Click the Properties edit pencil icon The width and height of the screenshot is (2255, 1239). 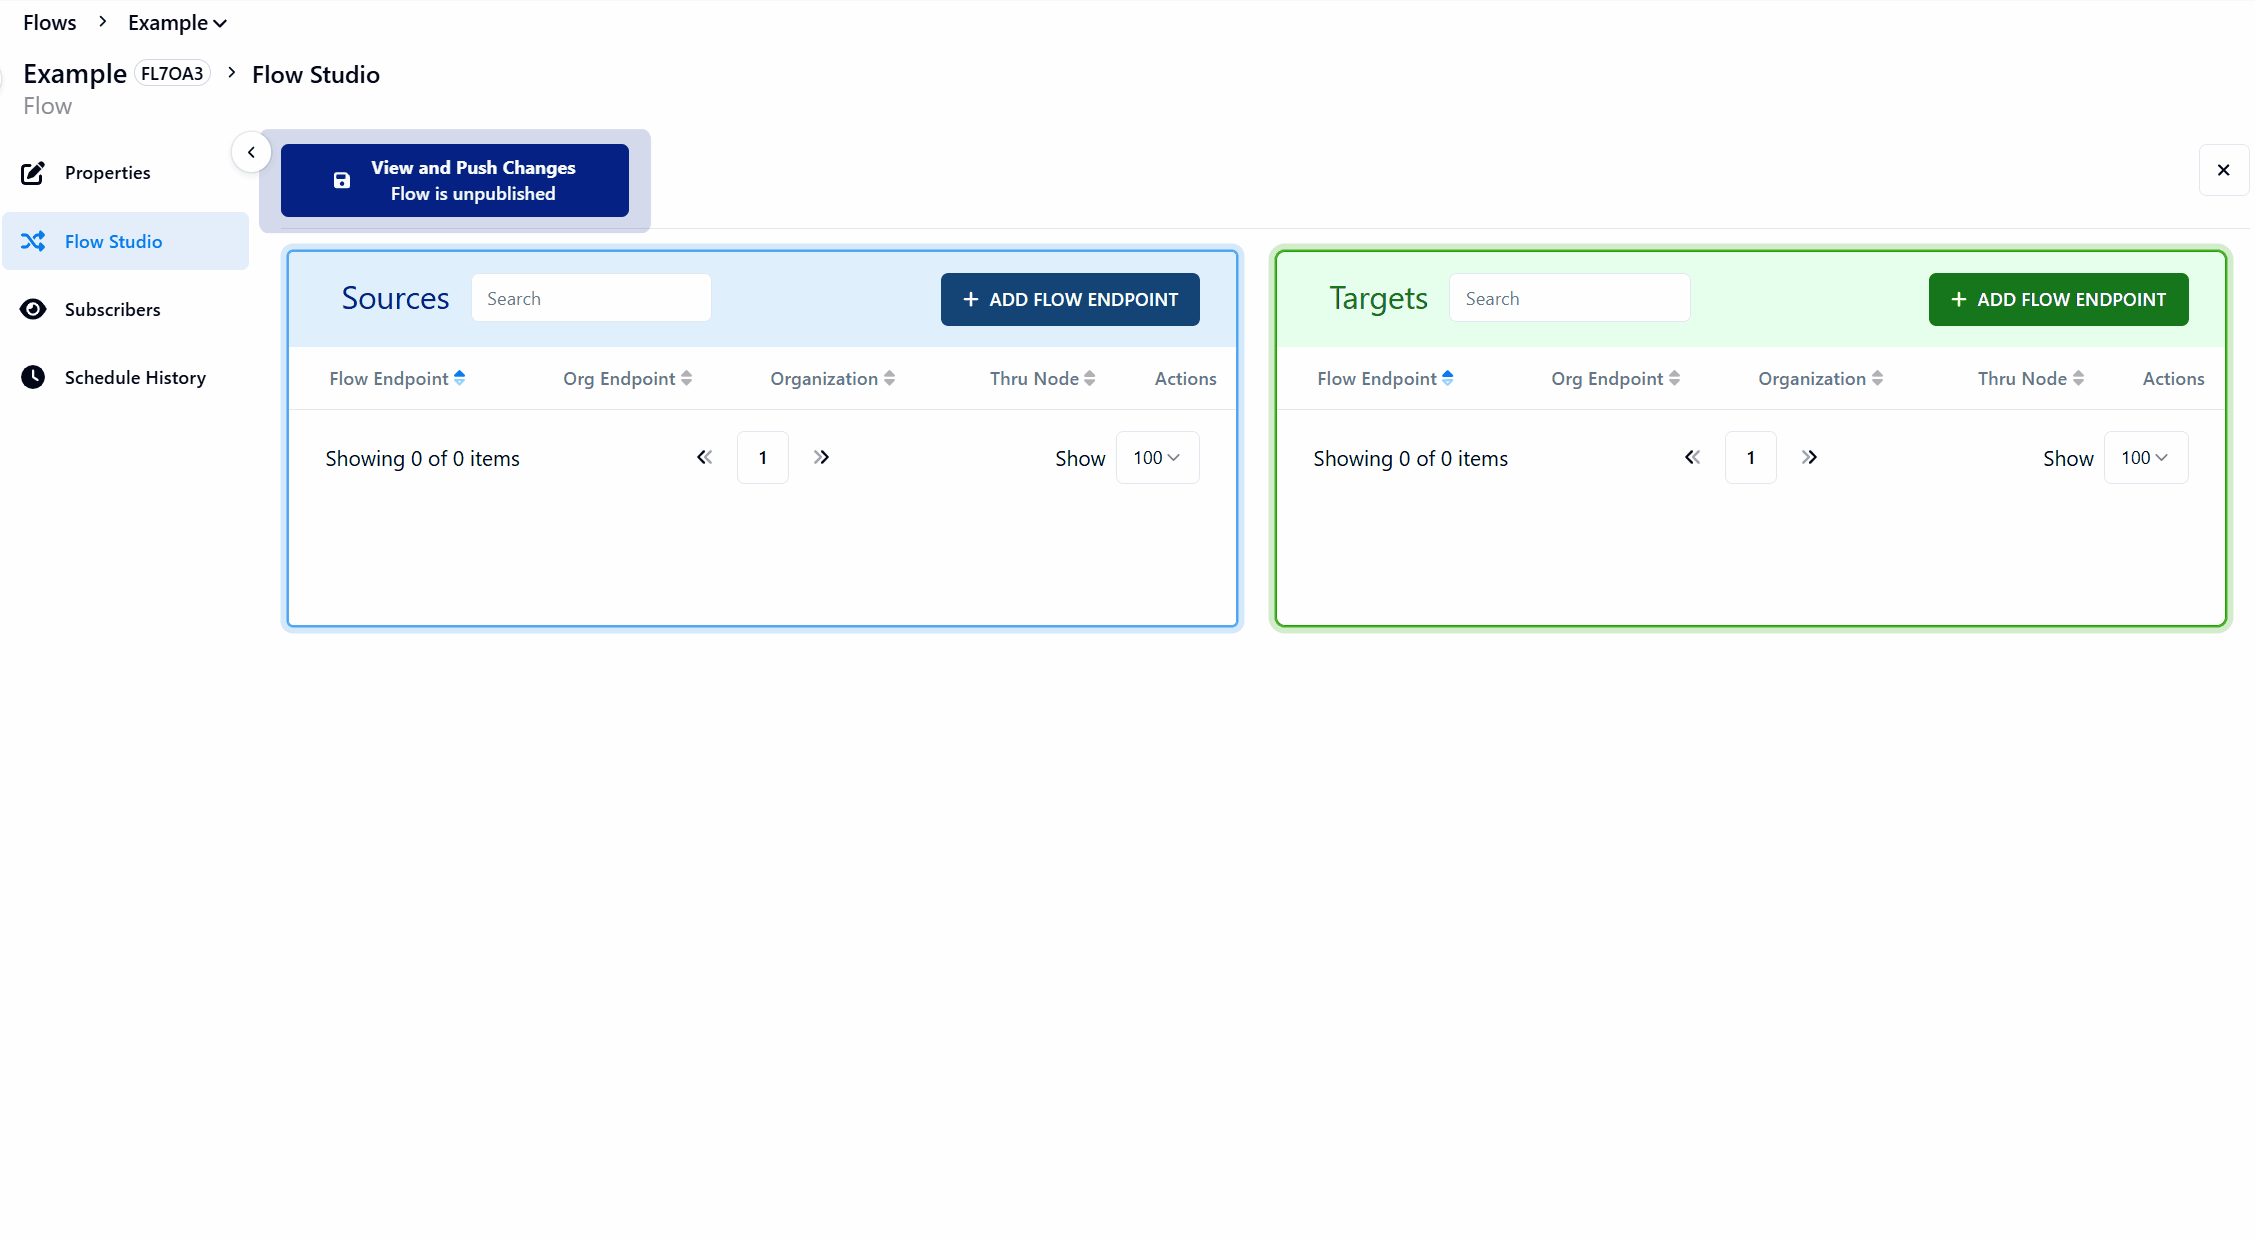pyautogui.click(x=33, y=173)
